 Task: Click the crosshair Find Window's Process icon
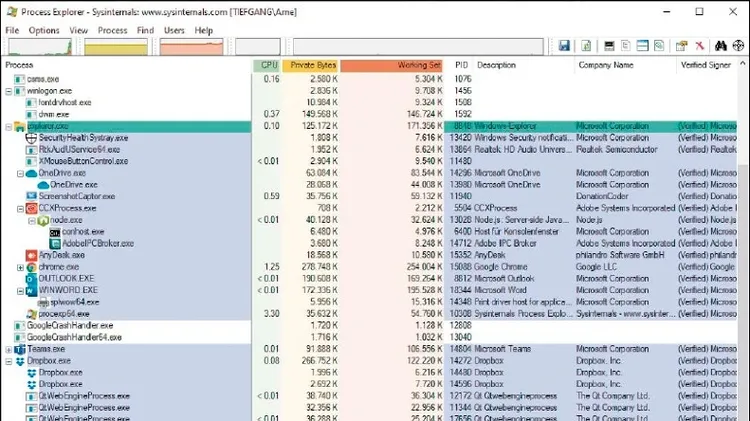click(x=739, y=46)
